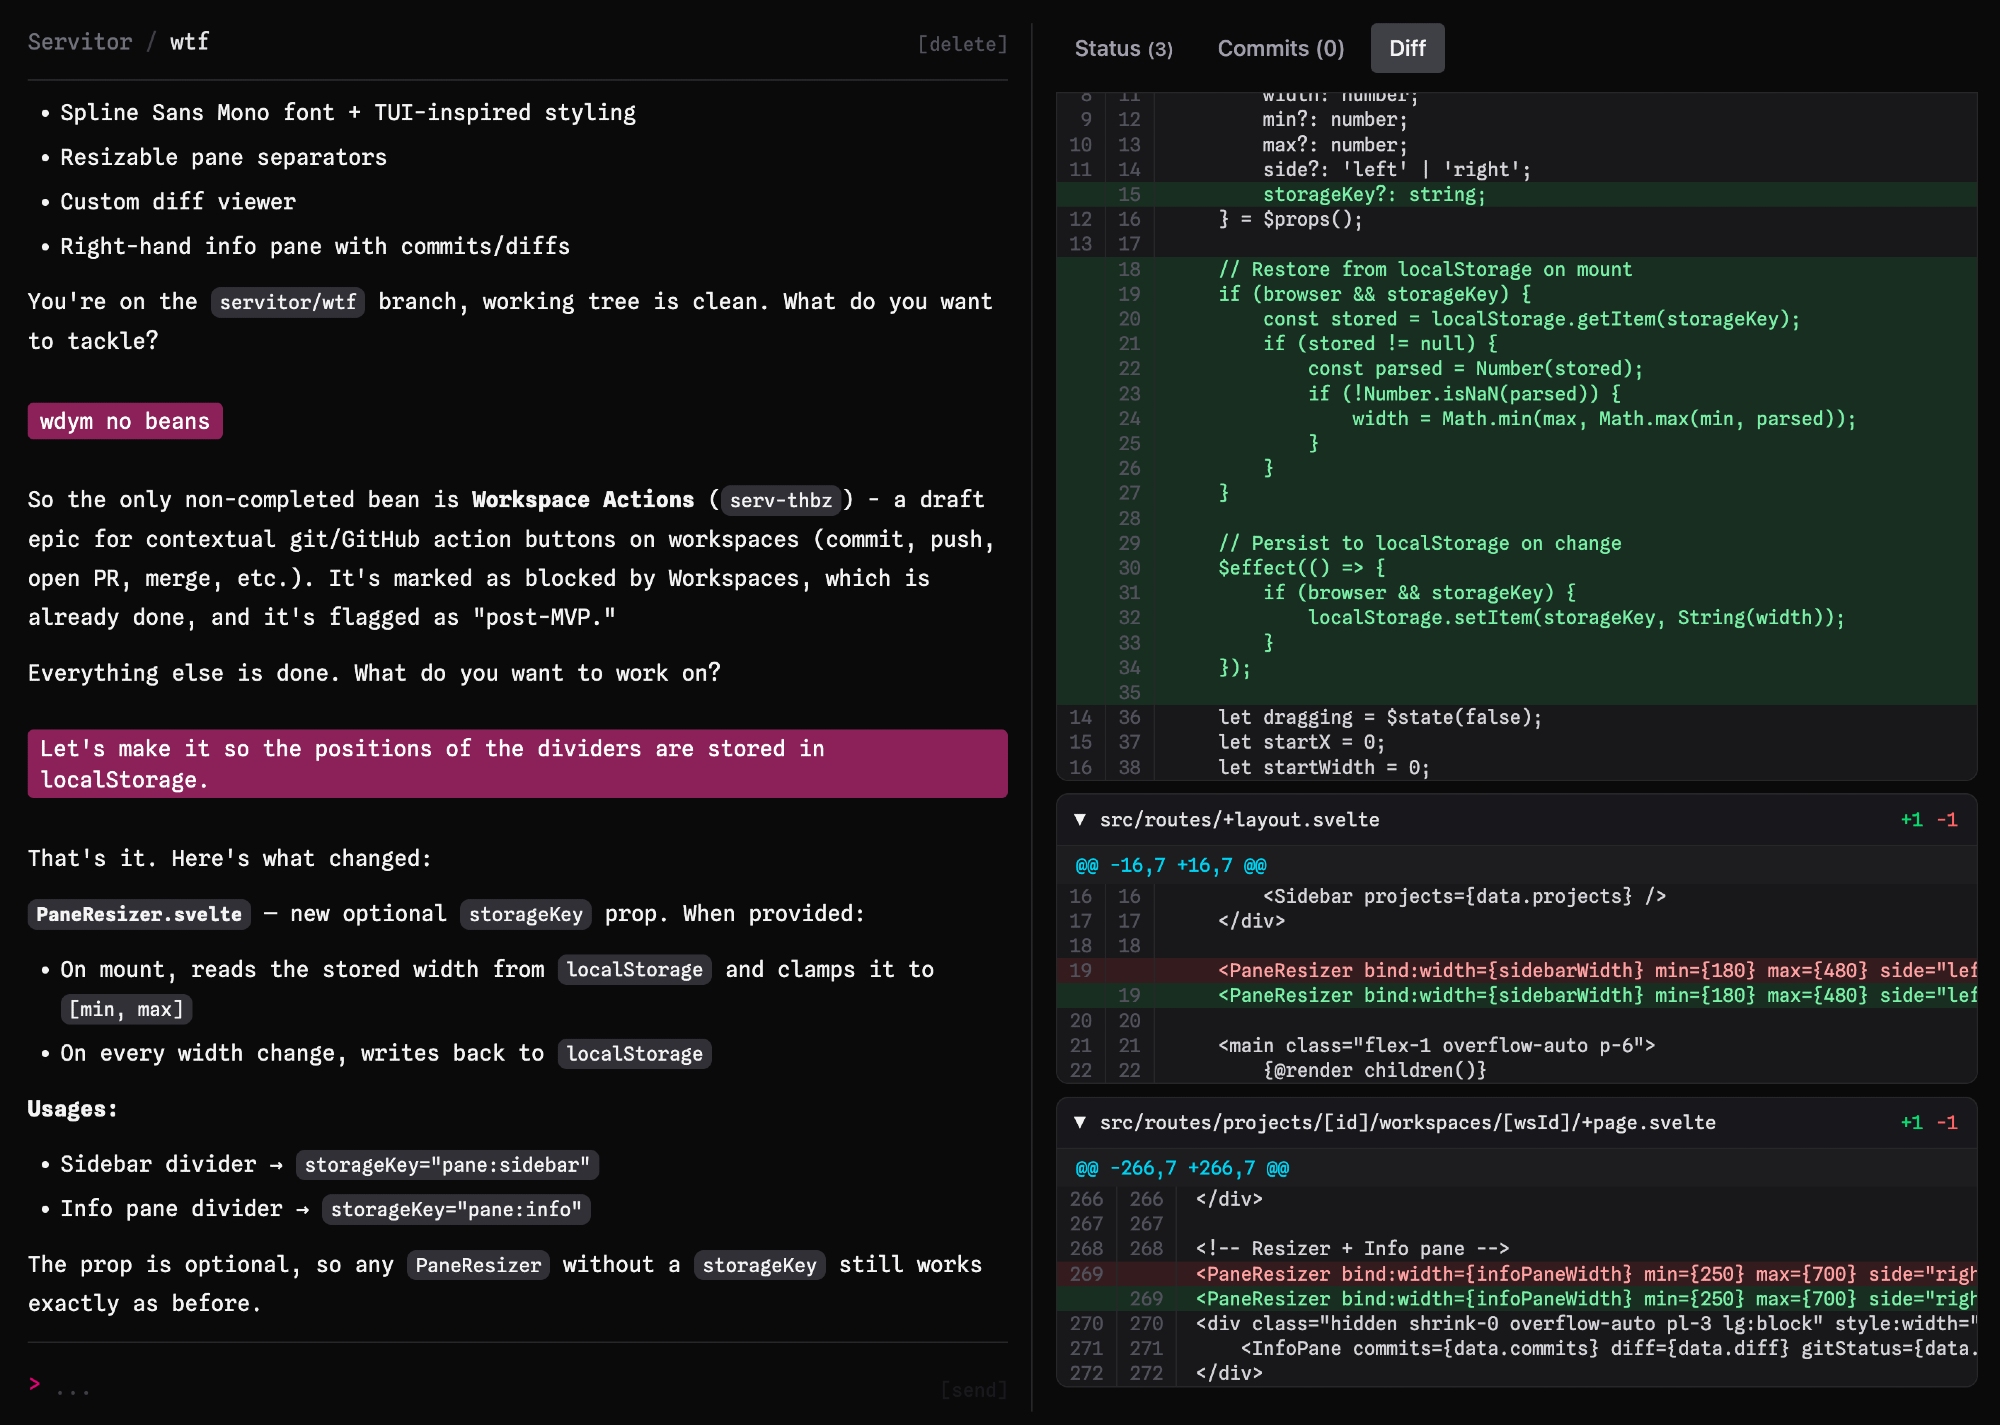Click the @@ -266,7 +266,7 @@ hunk header
This screenshot has width=2000, height=1425.
coord(1182,1168)
